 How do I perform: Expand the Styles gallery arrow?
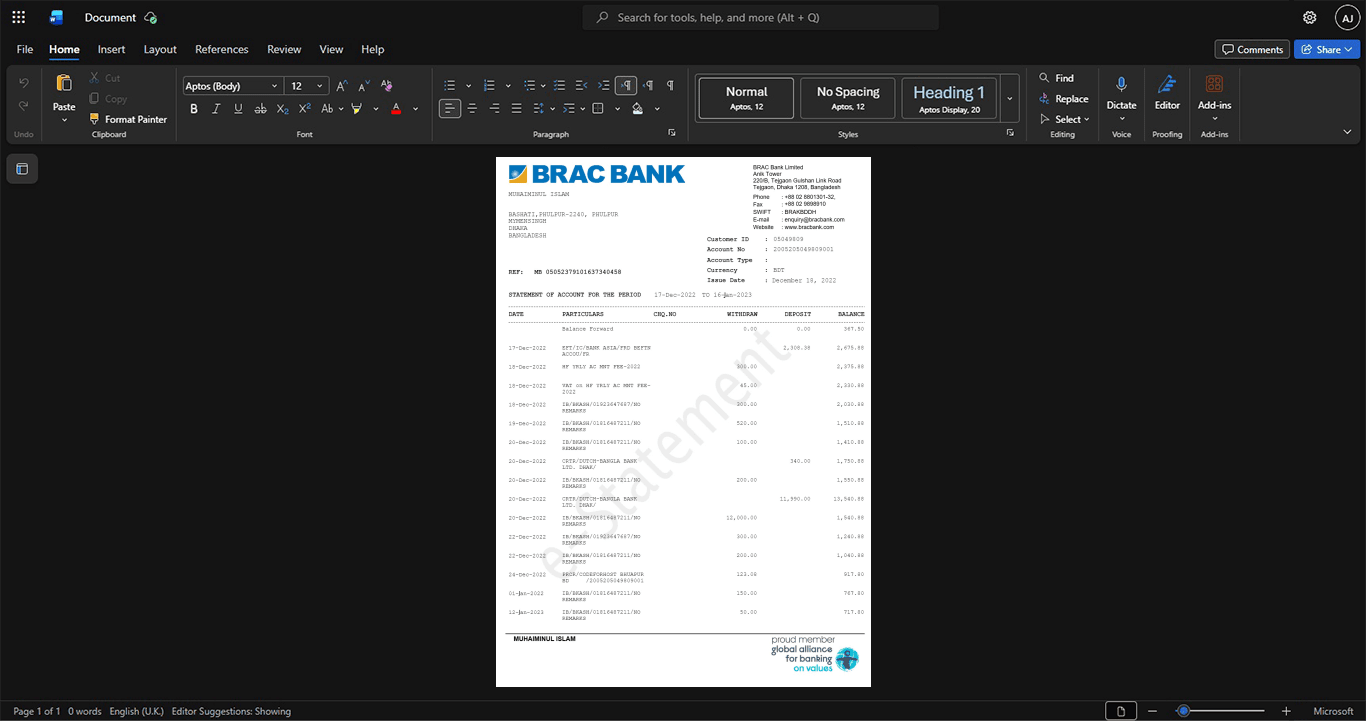1009,98
